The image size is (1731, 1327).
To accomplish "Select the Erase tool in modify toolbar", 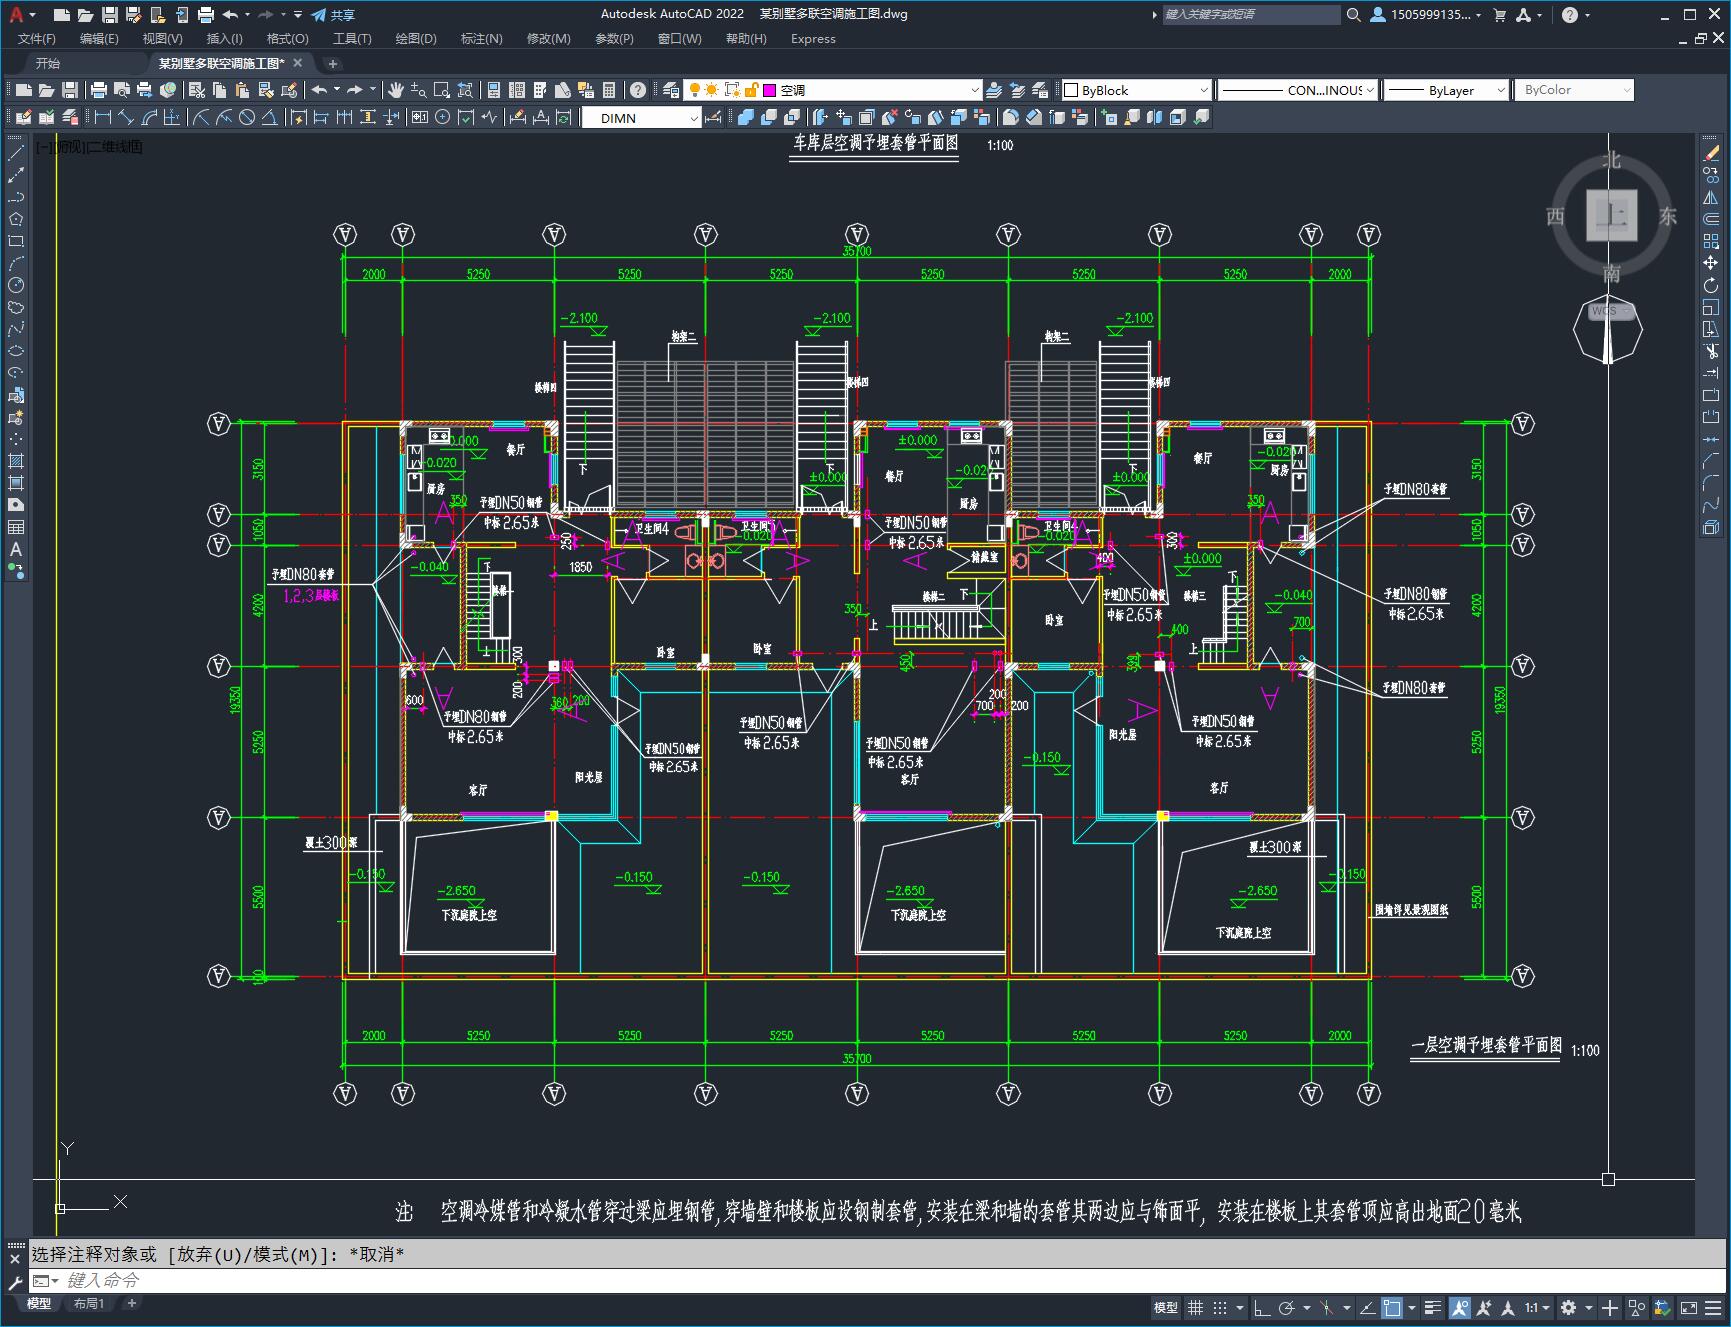I will click(1711, 153).
